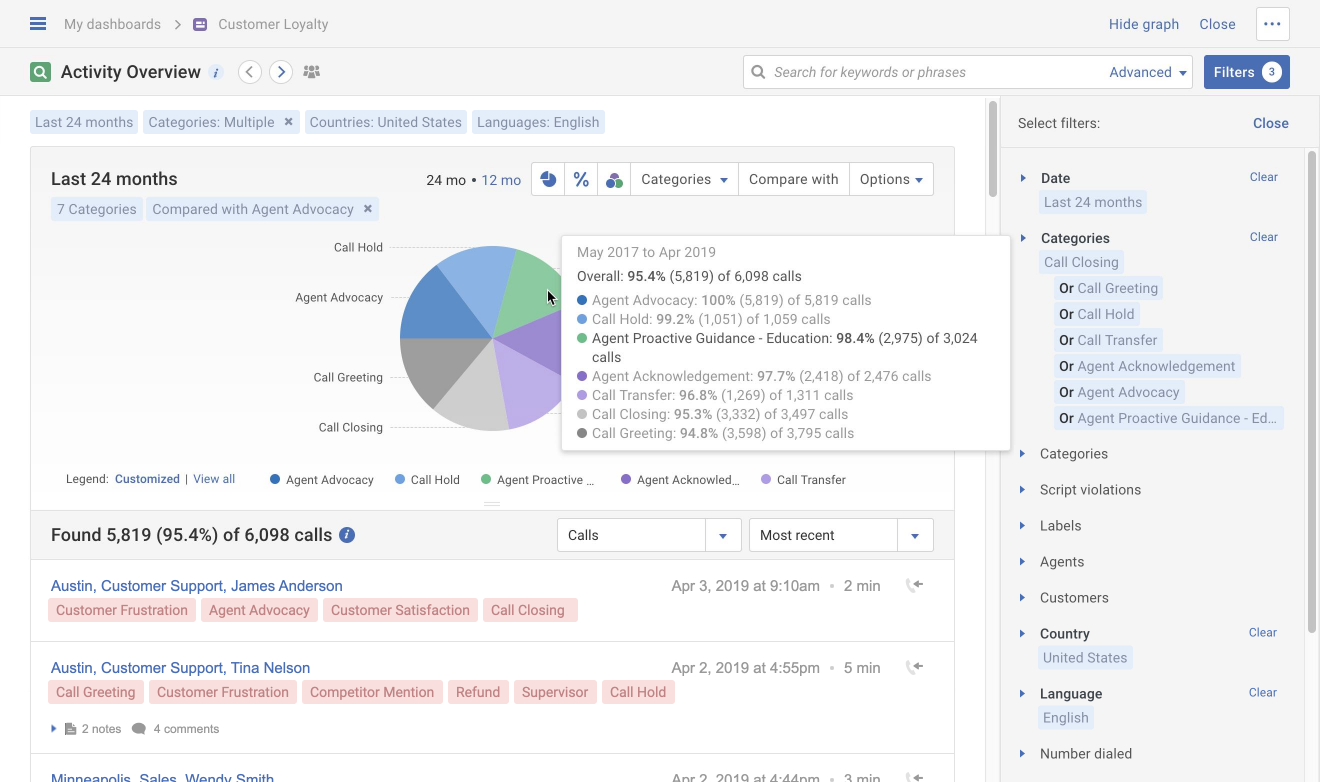Image resolution: width=1320 pixels, height=782 pixels.
Task: Click the three-dot overflow menu button
Action: 1272,23
